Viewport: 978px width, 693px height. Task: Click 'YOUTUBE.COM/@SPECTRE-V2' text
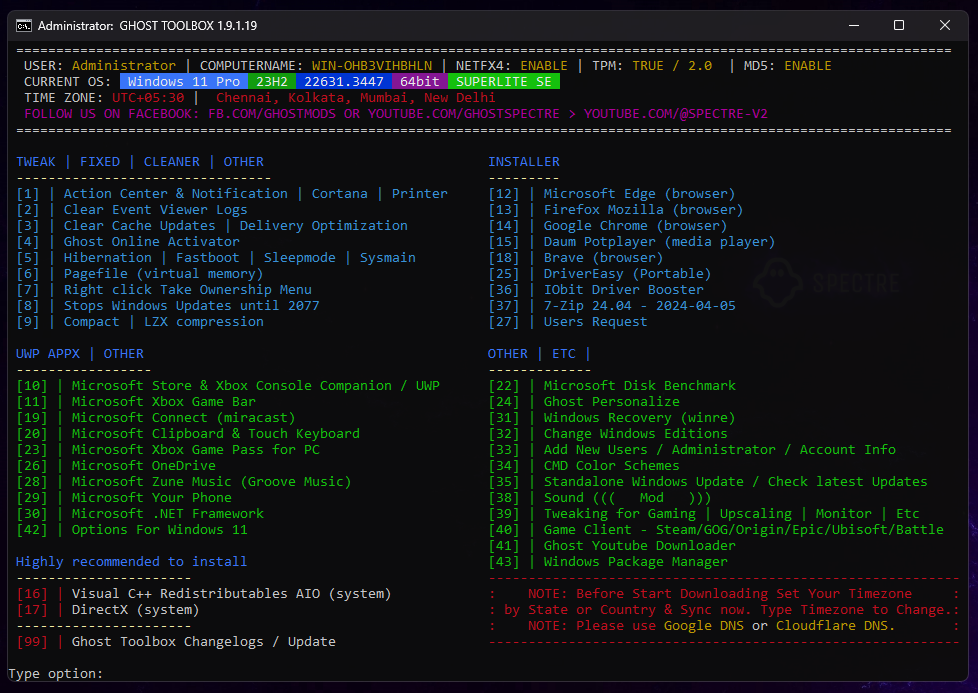675,114
